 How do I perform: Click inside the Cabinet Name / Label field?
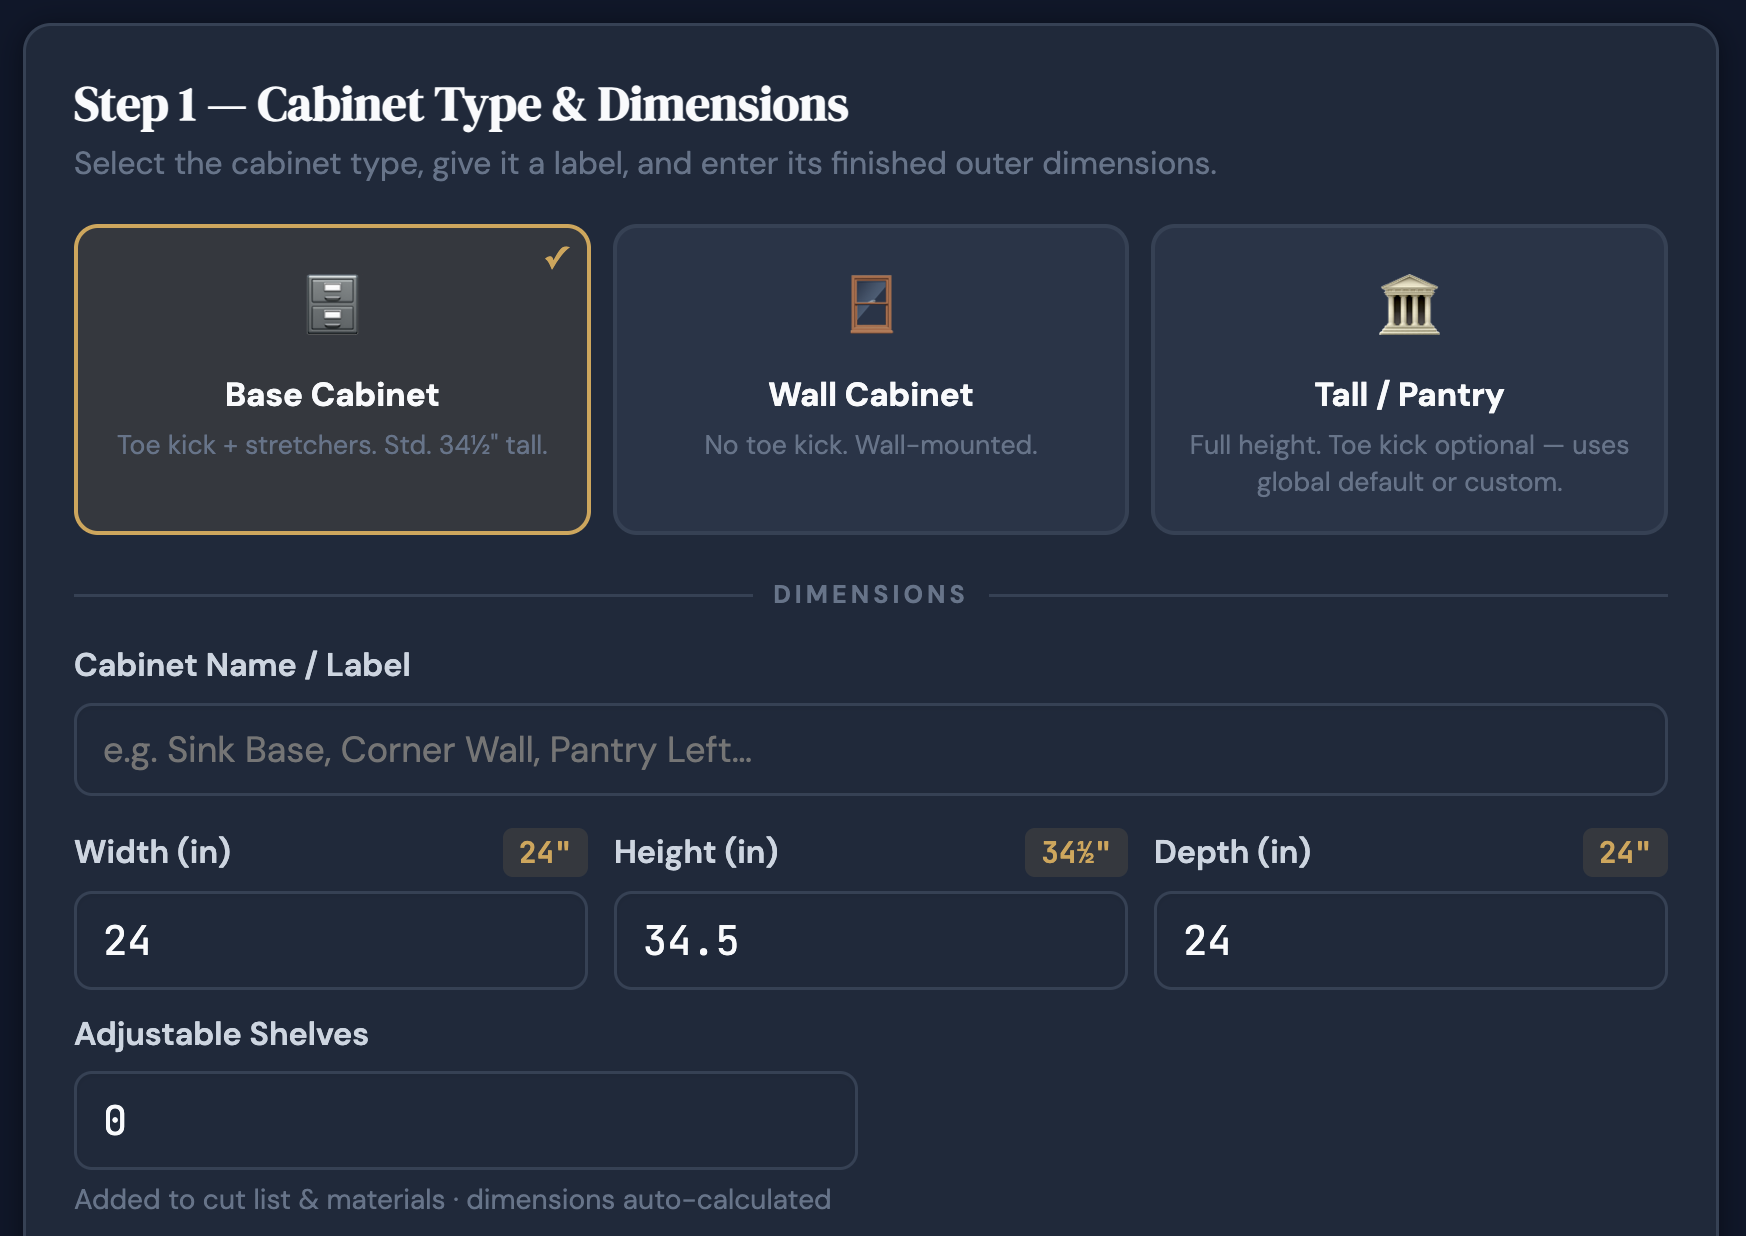click(869, 749)
